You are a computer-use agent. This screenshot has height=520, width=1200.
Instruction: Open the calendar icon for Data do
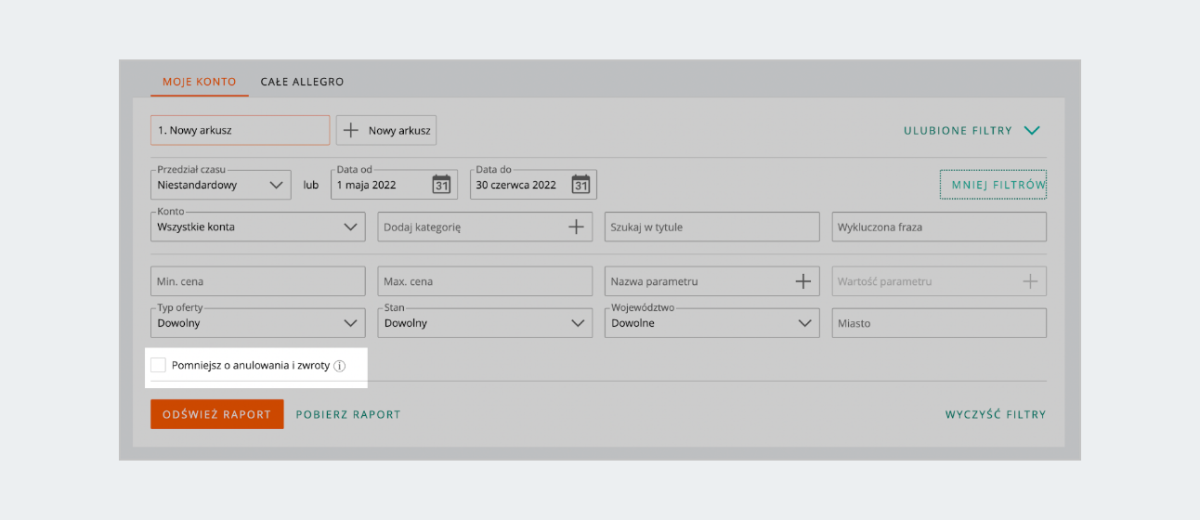pos(580,184)
